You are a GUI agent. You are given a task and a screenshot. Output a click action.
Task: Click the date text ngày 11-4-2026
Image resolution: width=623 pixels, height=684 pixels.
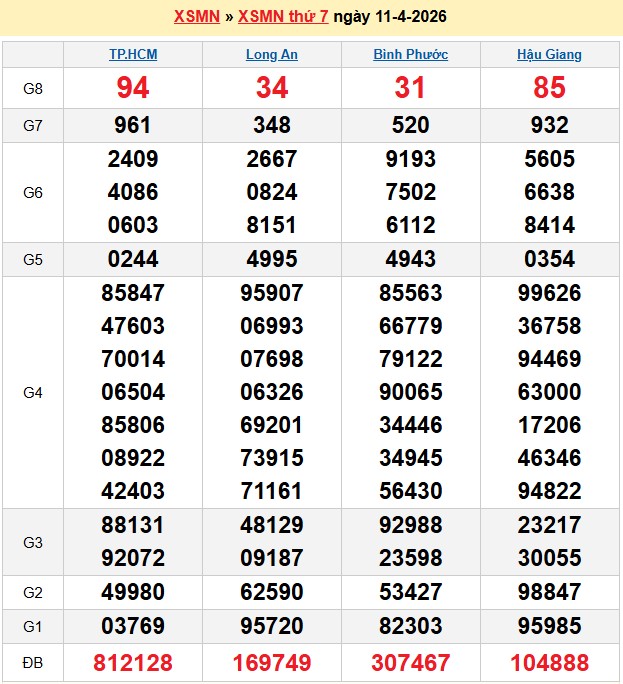click(390, 16)
